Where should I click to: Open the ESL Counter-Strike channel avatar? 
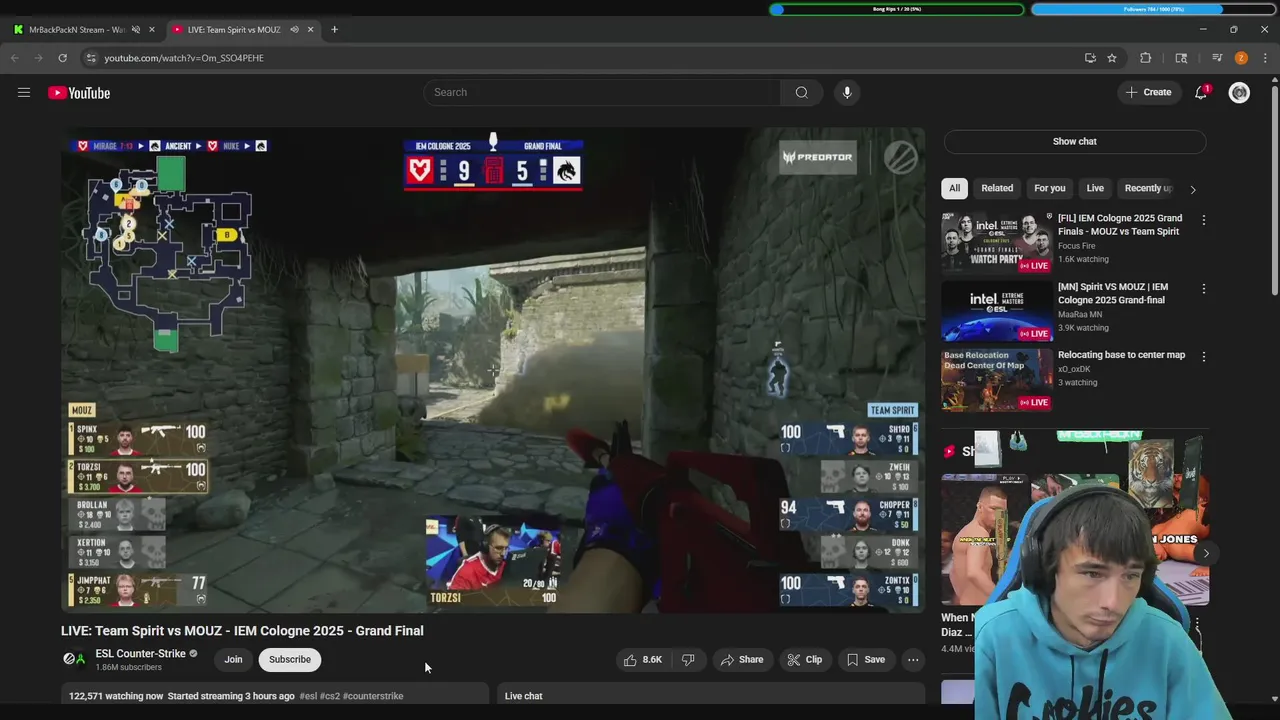[74, 659]
